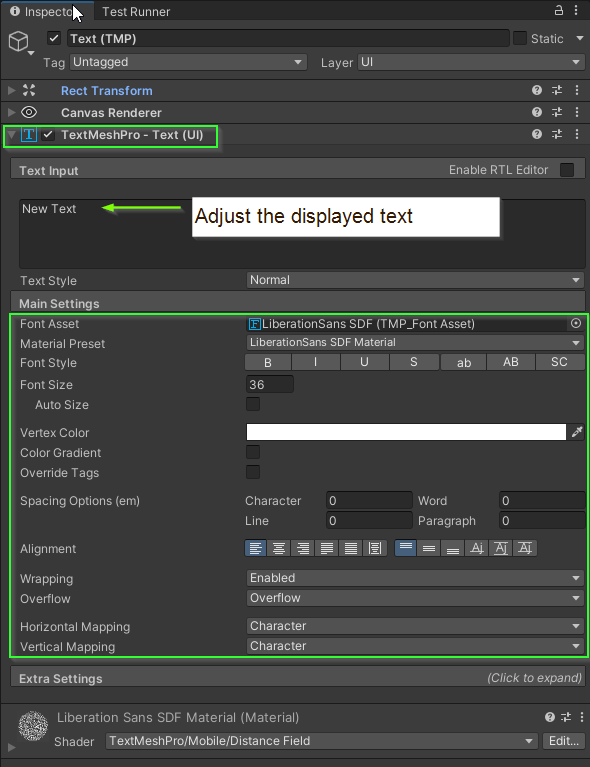The width and height of the screenshot is (590, 767).
Task: Enable the RTL Editor checkbox
Action: (x=567, y=170)
